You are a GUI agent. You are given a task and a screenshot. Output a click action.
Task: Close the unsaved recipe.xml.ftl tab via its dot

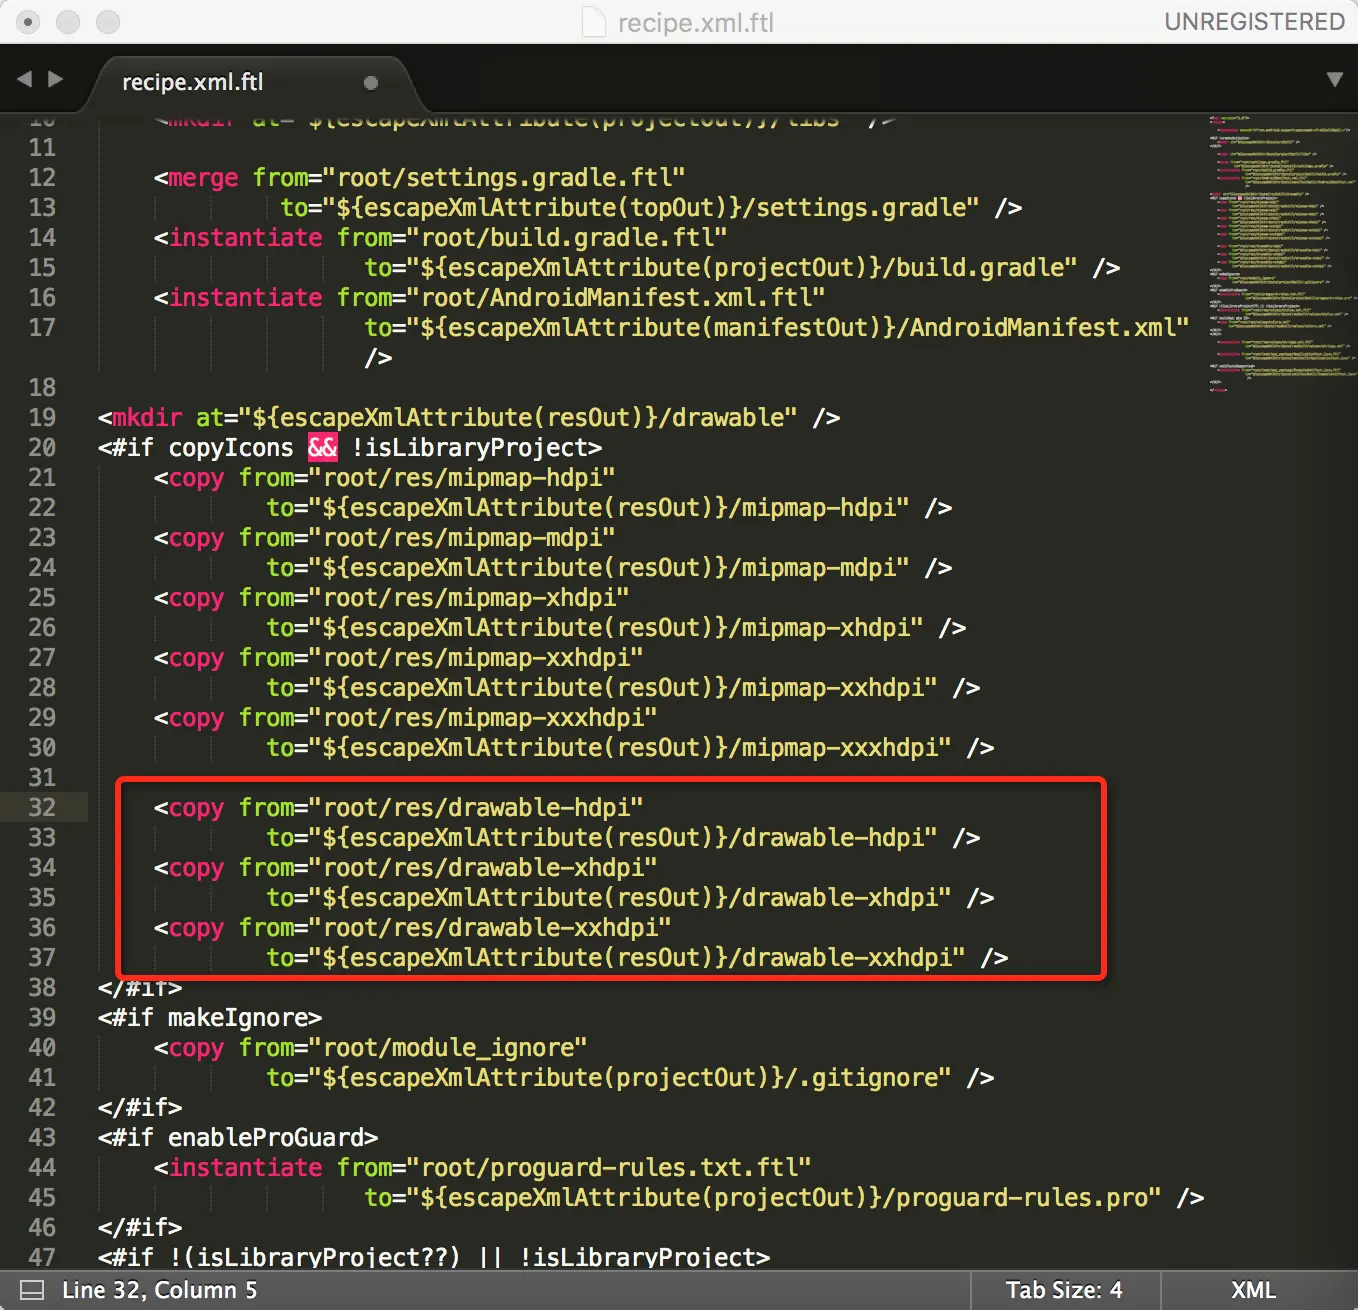point(371,83)
